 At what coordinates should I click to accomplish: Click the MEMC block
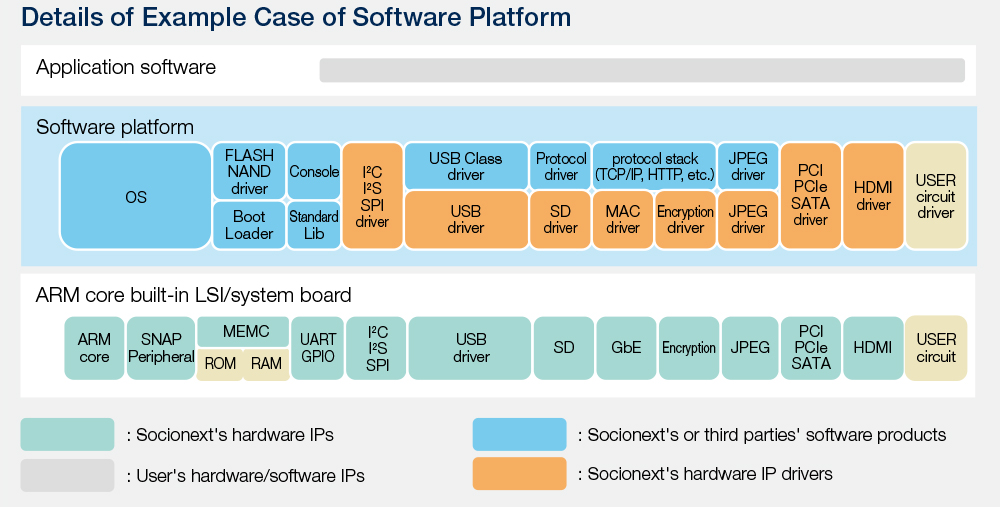(x=243, y=332)
